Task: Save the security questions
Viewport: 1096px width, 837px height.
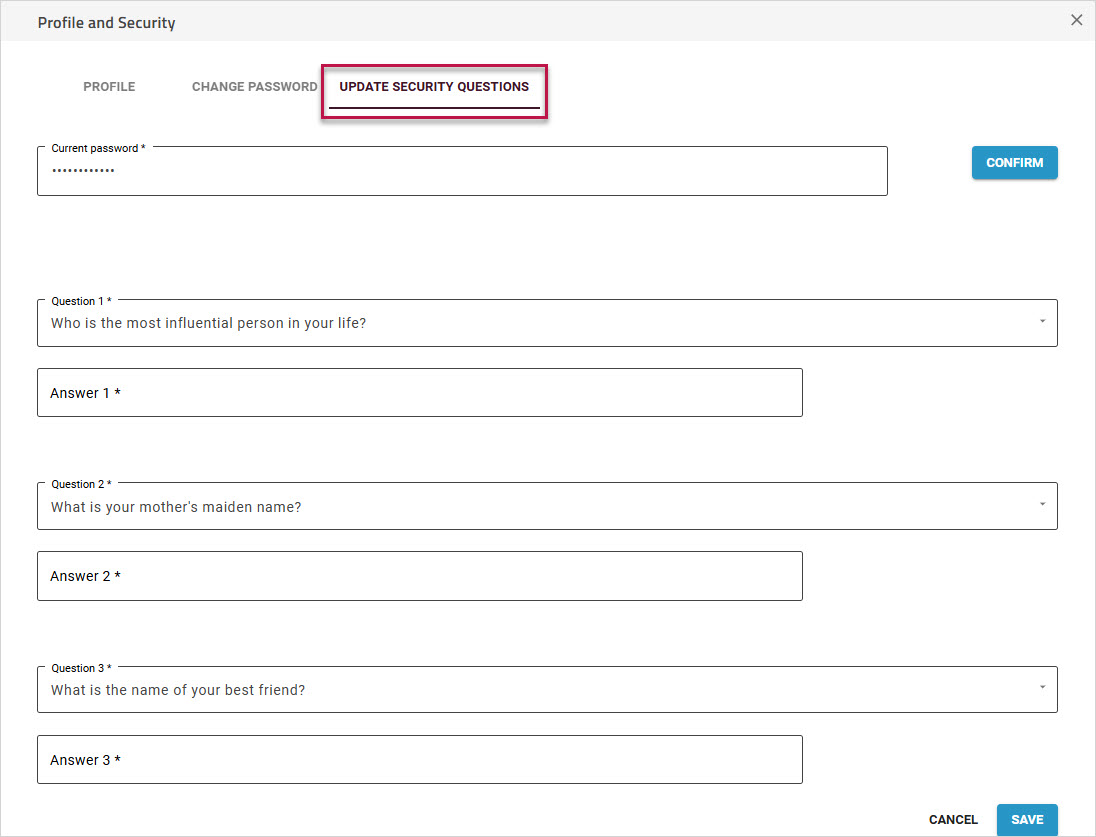Action: pyautogui.click(x=1027, y=820)
